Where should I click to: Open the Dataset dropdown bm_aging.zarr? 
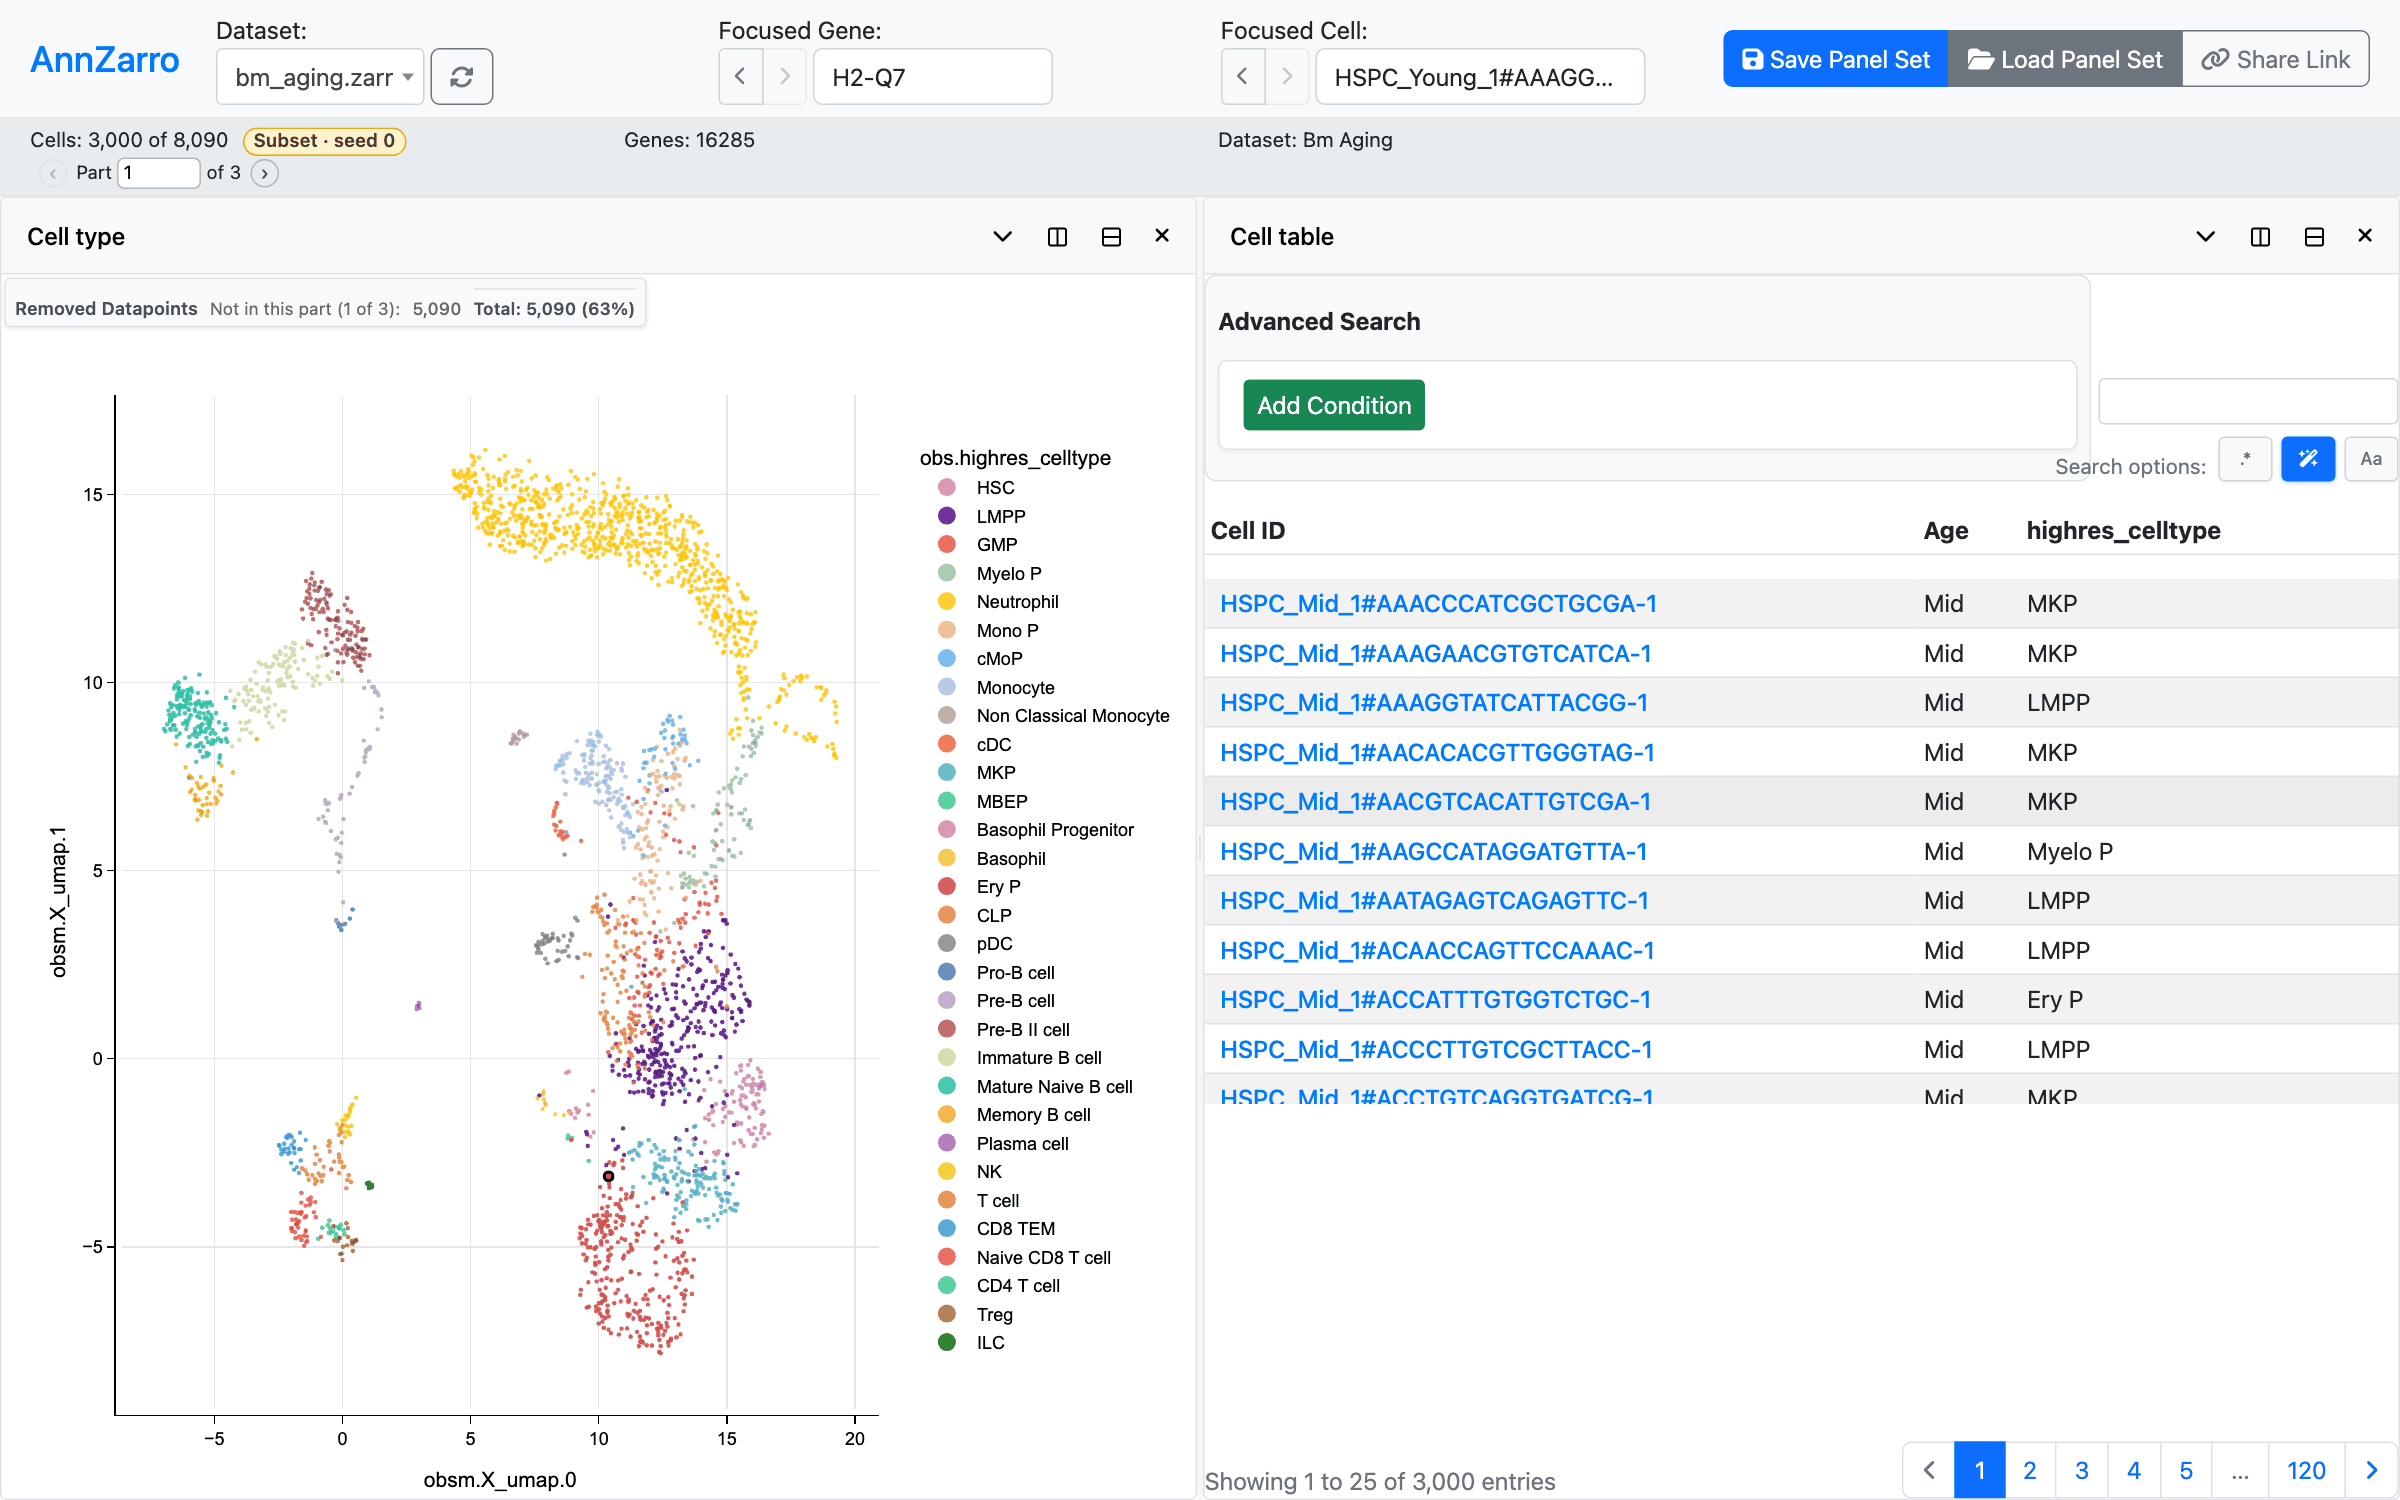(x=320, y=77)
